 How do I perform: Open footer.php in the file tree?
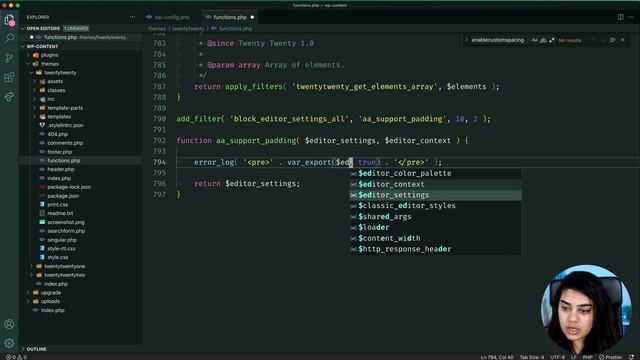(x=60, y=152)
